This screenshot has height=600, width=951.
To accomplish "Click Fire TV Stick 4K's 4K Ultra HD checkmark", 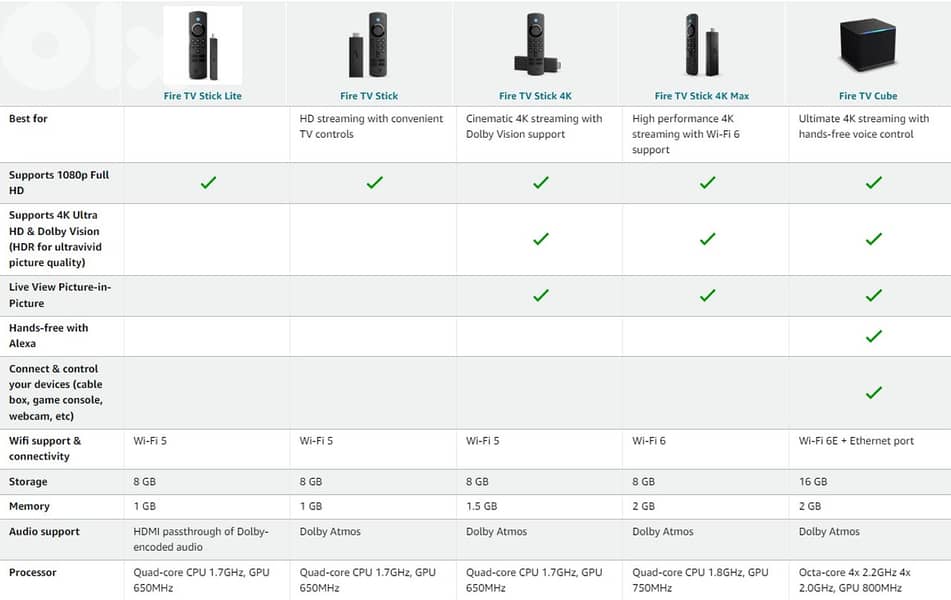I will (541, 239).
